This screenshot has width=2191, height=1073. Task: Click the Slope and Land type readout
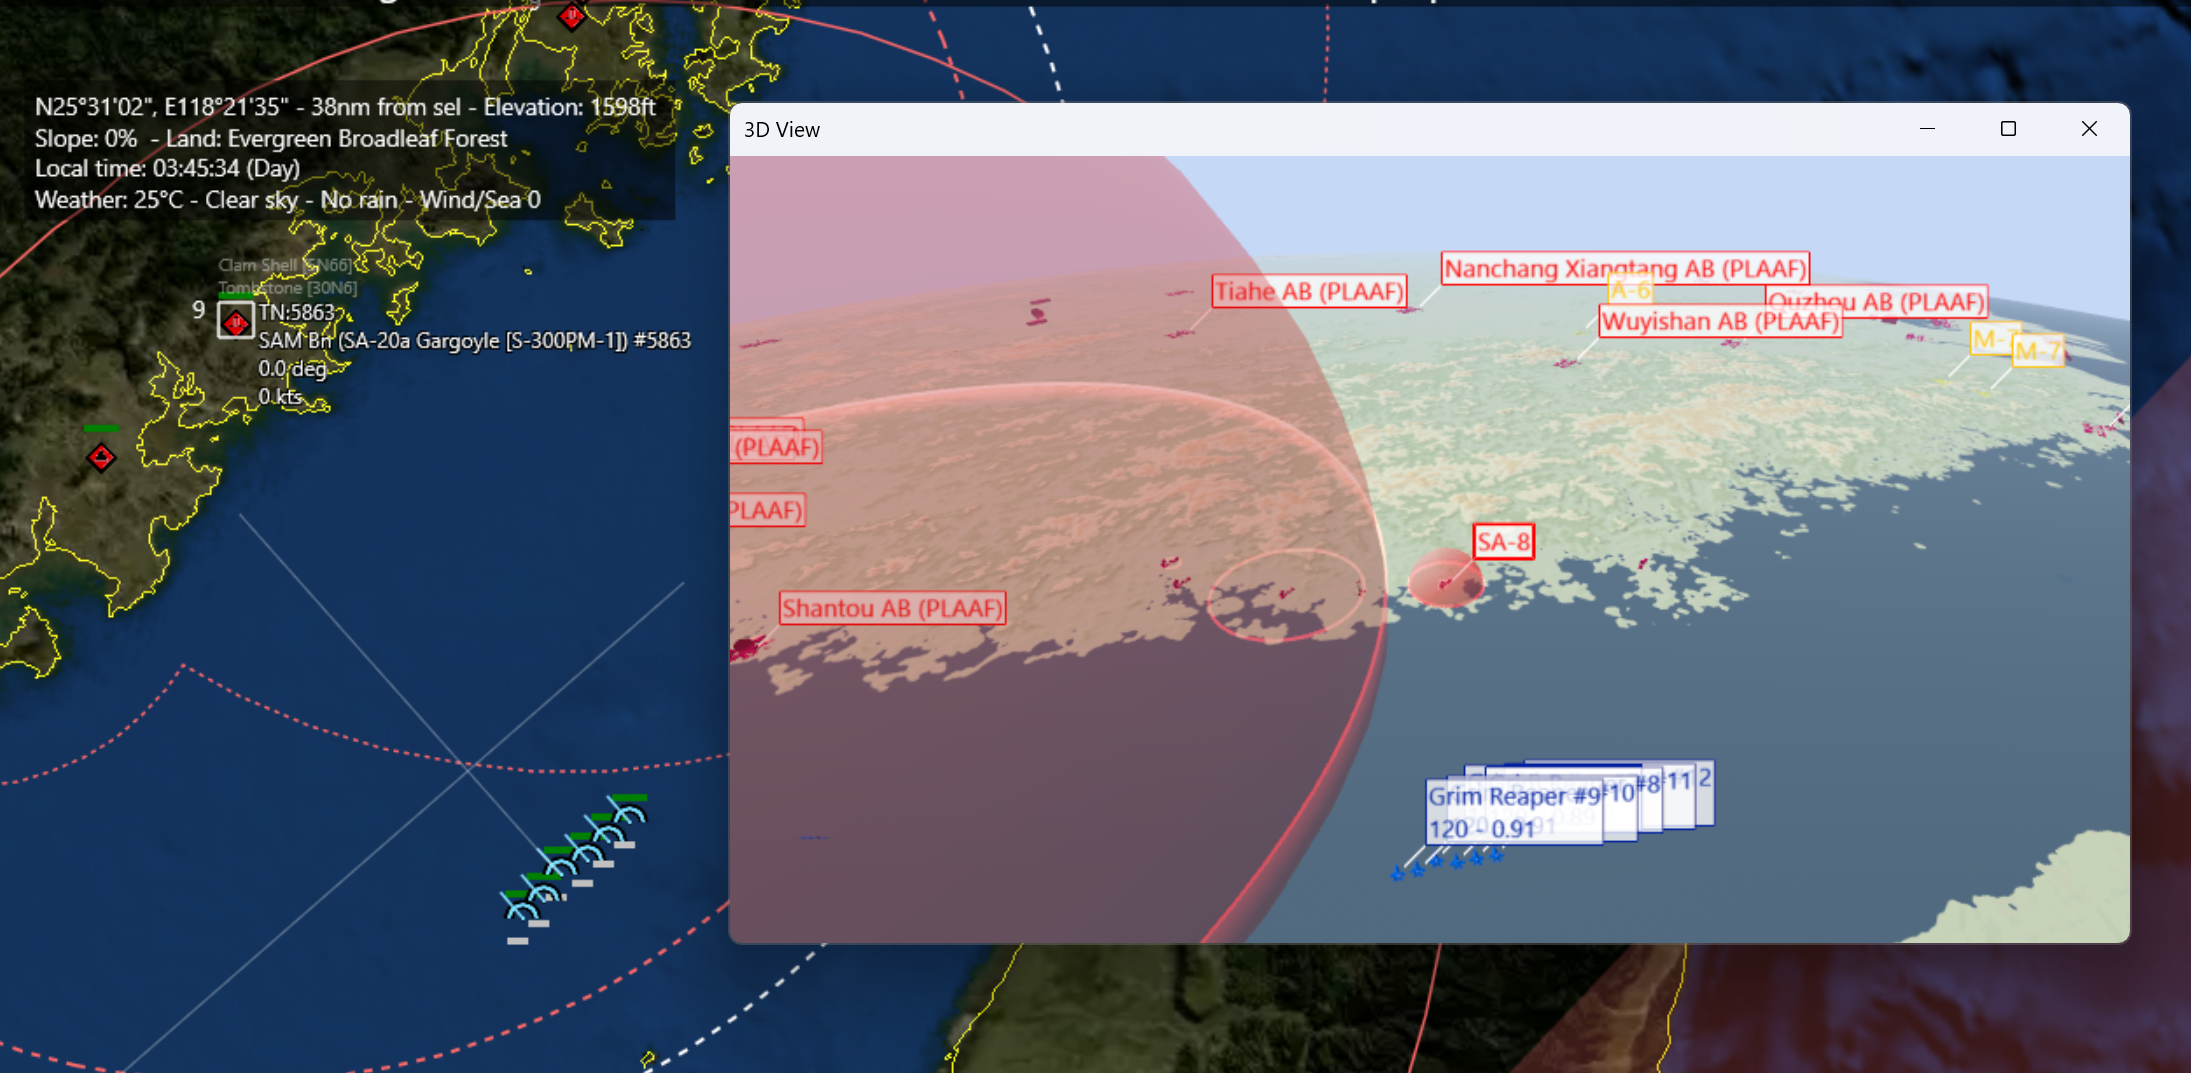tap(271, 138)
